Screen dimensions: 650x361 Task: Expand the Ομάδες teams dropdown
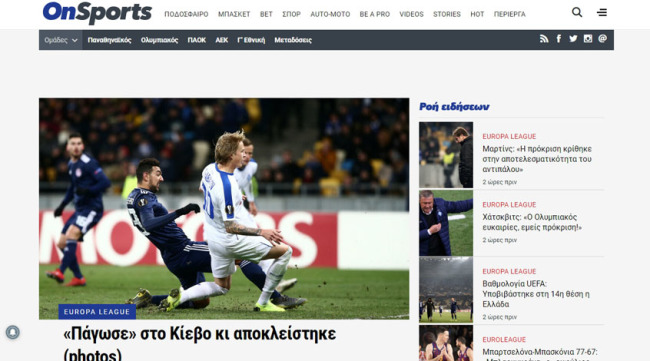coord(61,40)
